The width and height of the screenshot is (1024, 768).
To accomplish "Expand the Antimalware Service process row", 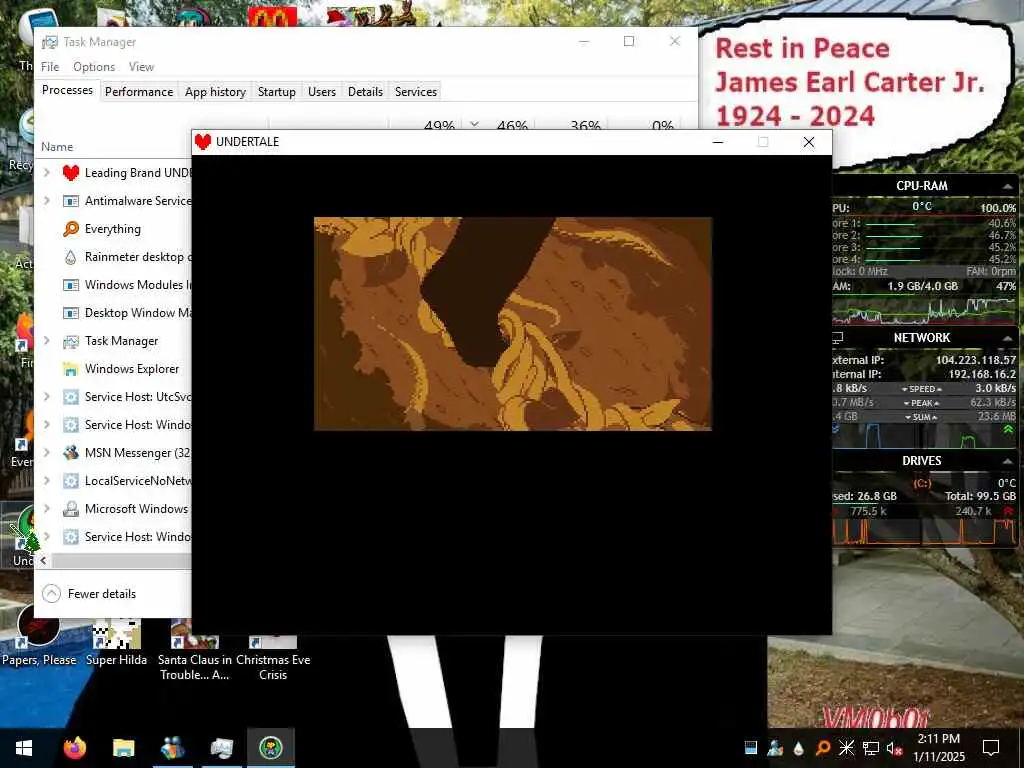I will pos(47,201).
